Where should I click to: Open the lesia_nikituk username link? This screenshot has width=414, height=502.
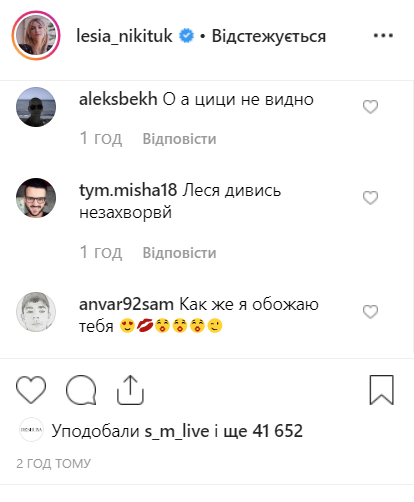[124, 36]
